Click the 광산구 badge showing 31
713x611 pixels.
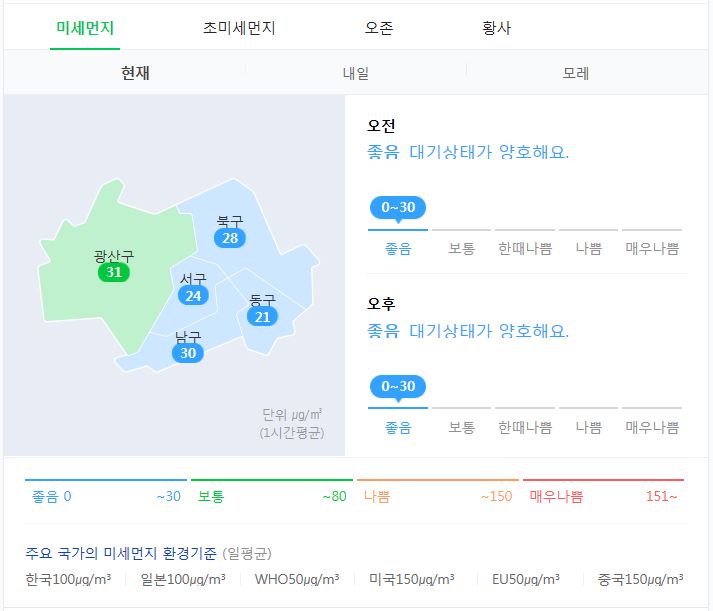click(114, 272)
